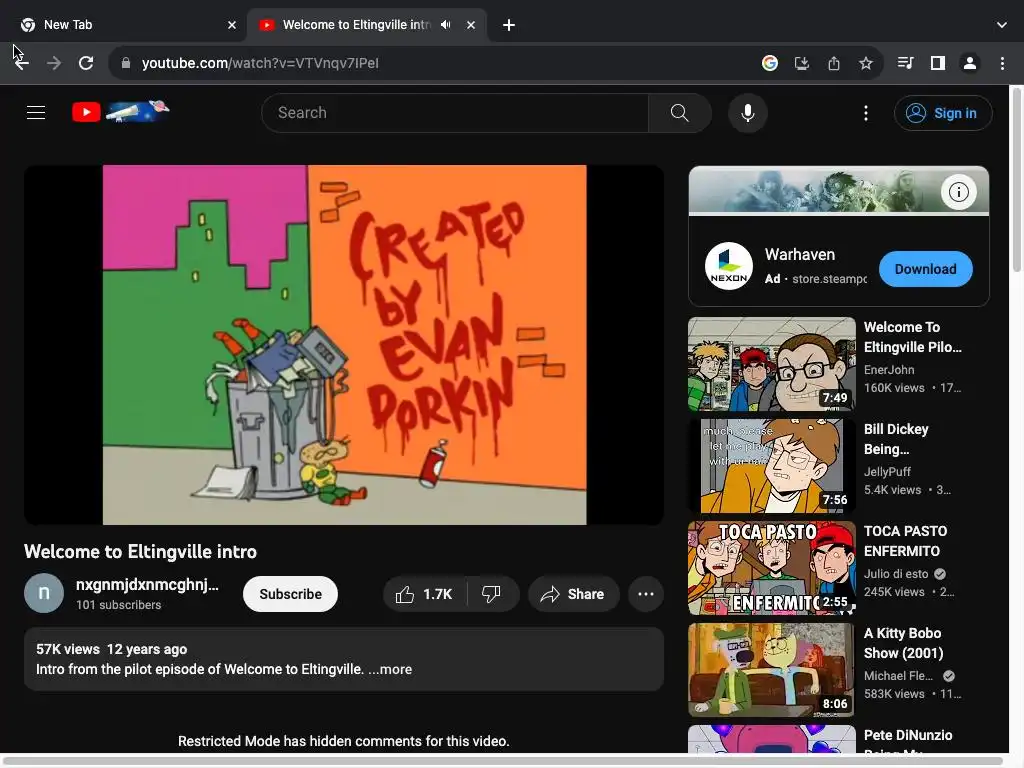This screenshot has height=768, width=1024.
Task: Open the Nexon logo on the ad
Action: 729,266
